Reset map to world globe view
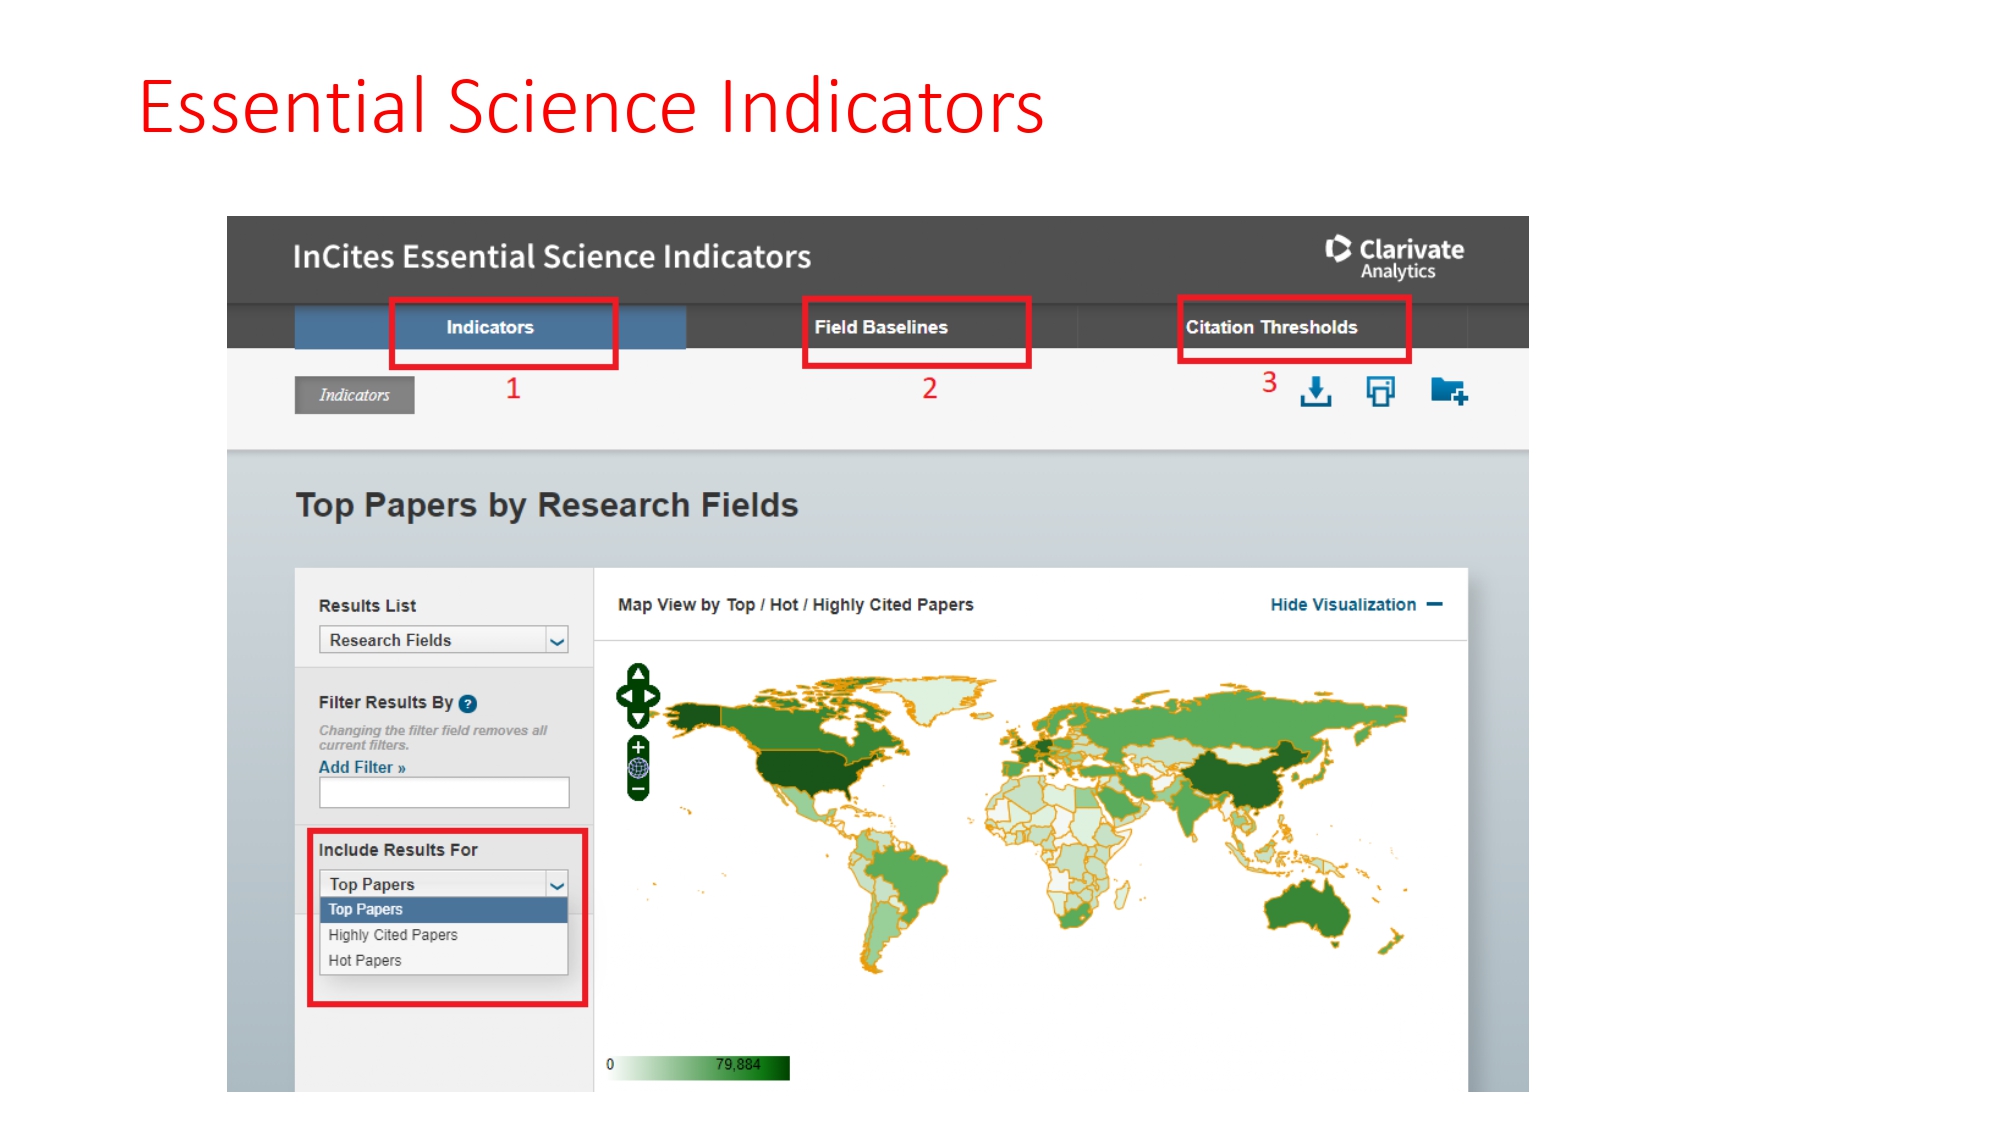 (638, 768)
